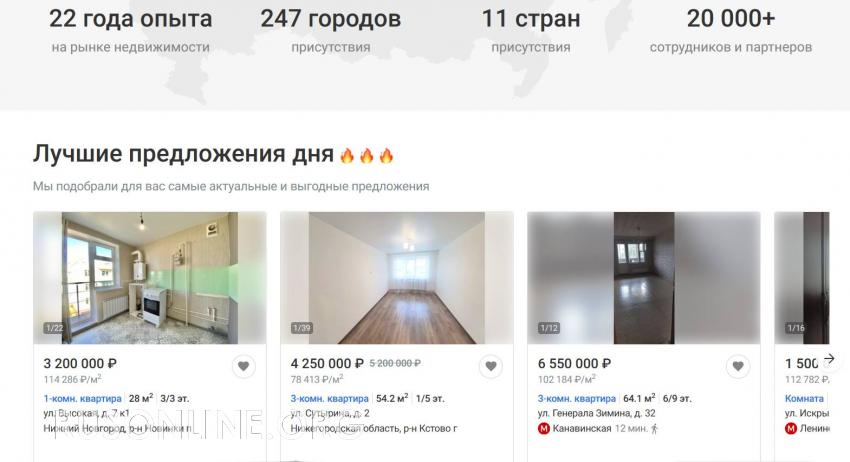Add 6 550 000 ₽ apartment to favorites
The image size is (850, 462).
(x=738, y=367)
